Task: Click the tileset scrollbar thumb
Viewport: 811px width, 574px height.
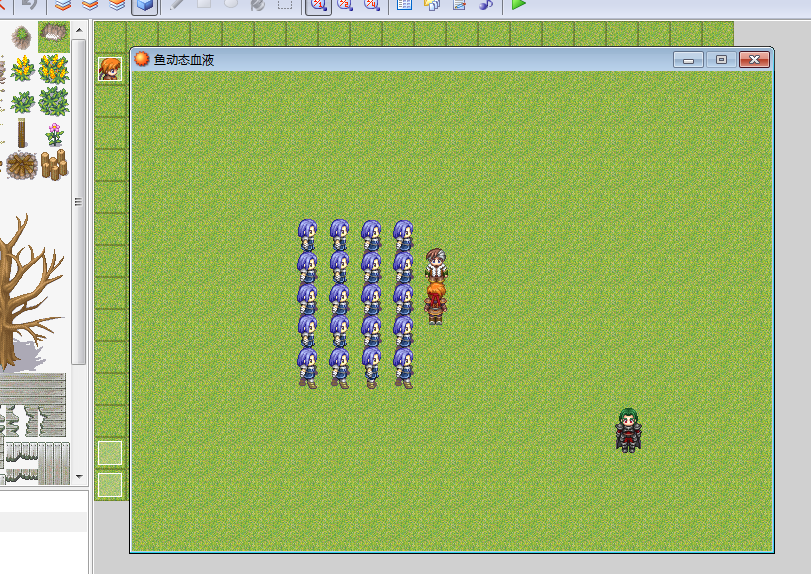Action: click(79, 202)
